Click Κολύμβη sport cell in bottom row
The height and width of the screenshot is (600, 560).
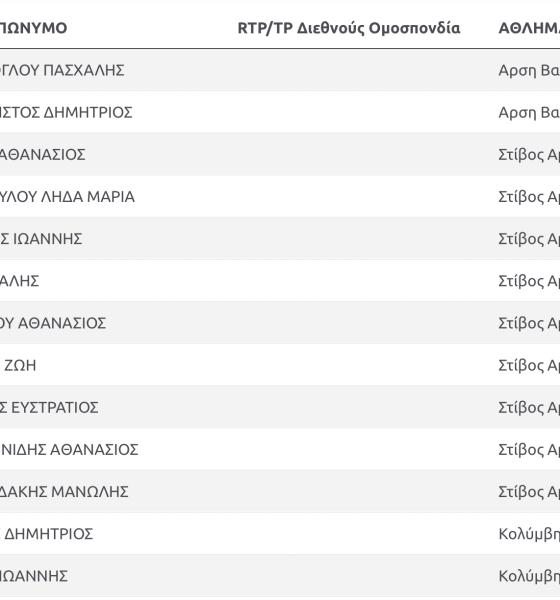tap(529, 576)
